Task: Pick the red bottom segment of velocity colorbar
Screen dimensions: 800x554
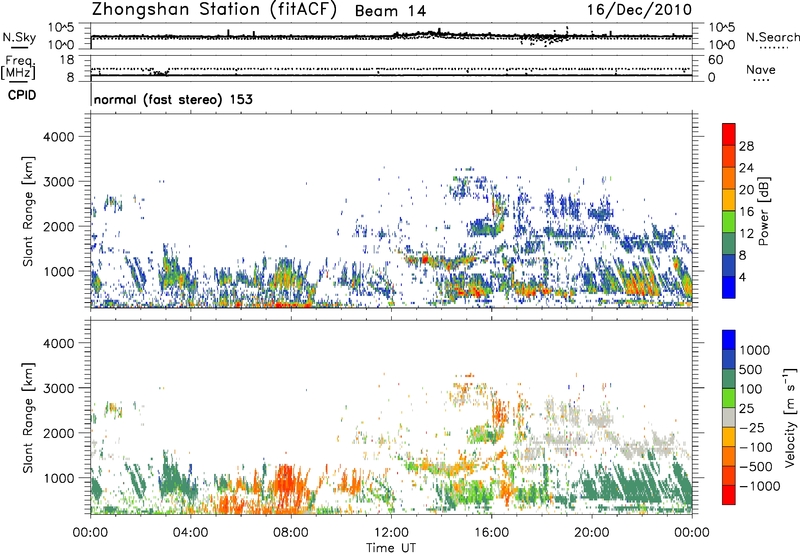Action: tap(729, 495)
